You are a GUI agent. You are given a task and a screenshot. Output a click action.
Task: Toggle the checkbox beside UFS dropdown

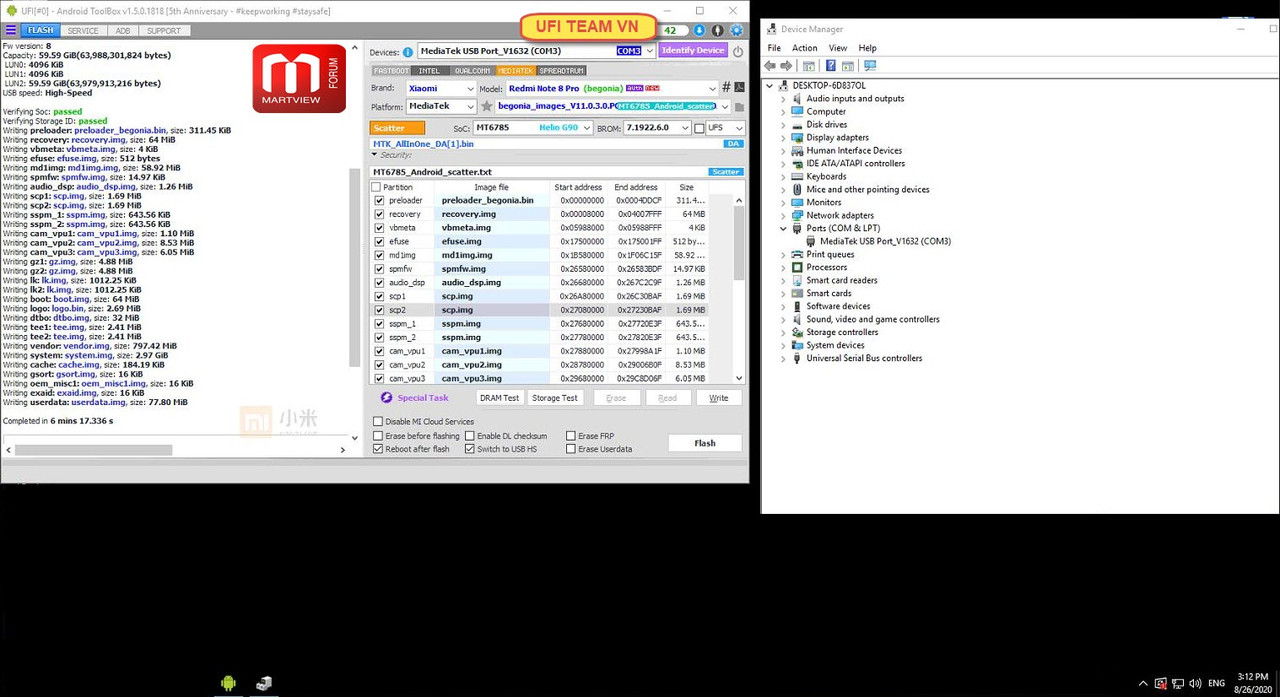point(699,128)
